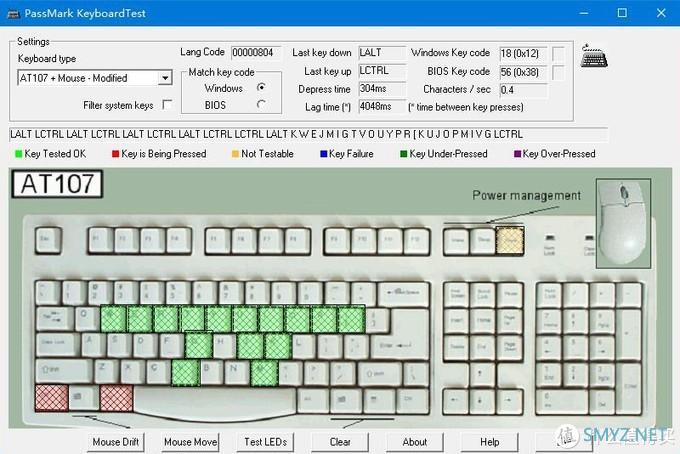The image size is (680, 454).
Task: Click the Windows Key code field 18 (0x12)
Action: tap(523, 53)
